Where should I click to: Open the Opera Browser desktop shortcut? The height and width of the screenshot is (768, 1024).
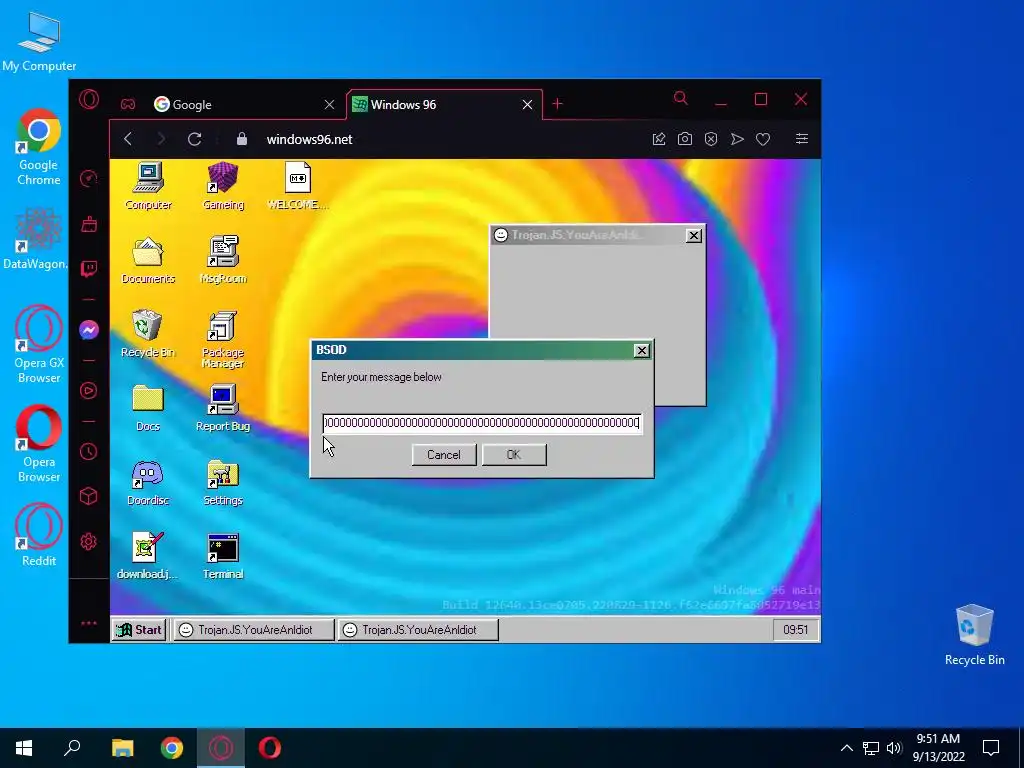pos(39,444)
